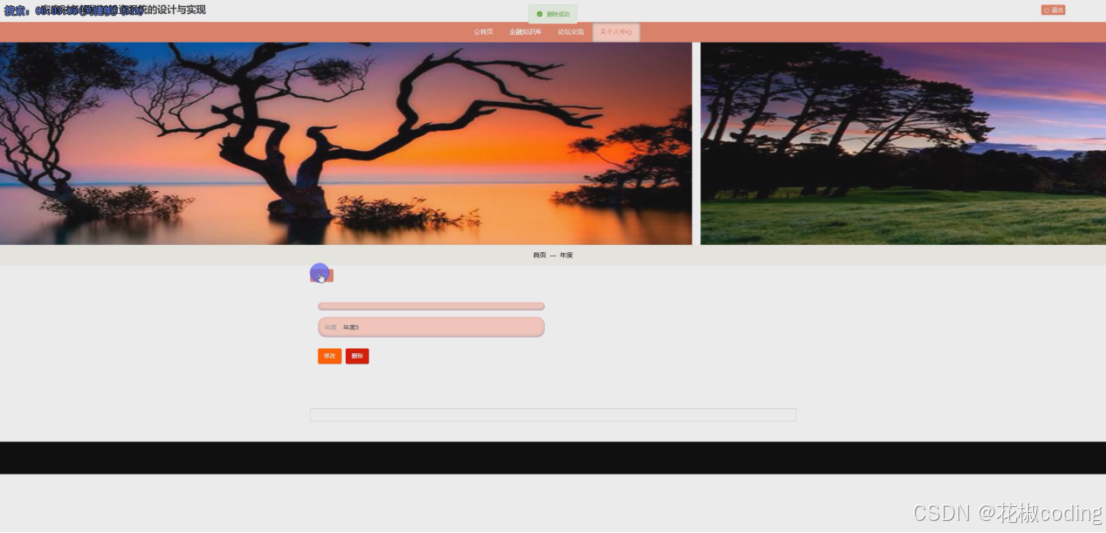This screenshot has width=1106, height=533.
Task: Click the green meadow banner image
Action: click(x=903, y=144)
